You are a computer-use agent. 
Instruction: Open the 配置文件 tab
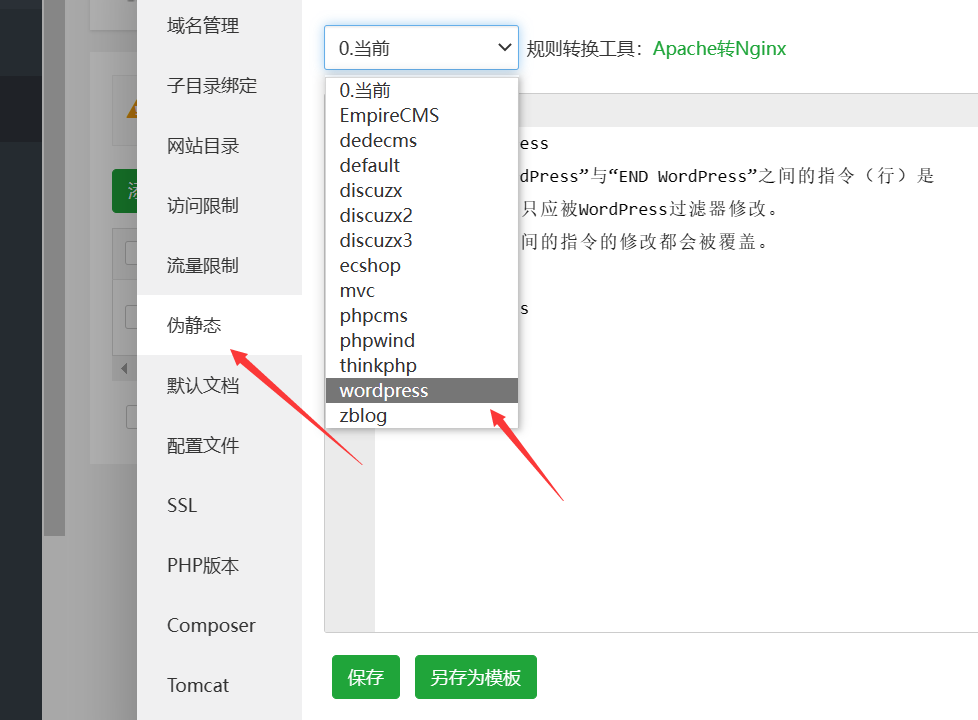tap(203, 445)
